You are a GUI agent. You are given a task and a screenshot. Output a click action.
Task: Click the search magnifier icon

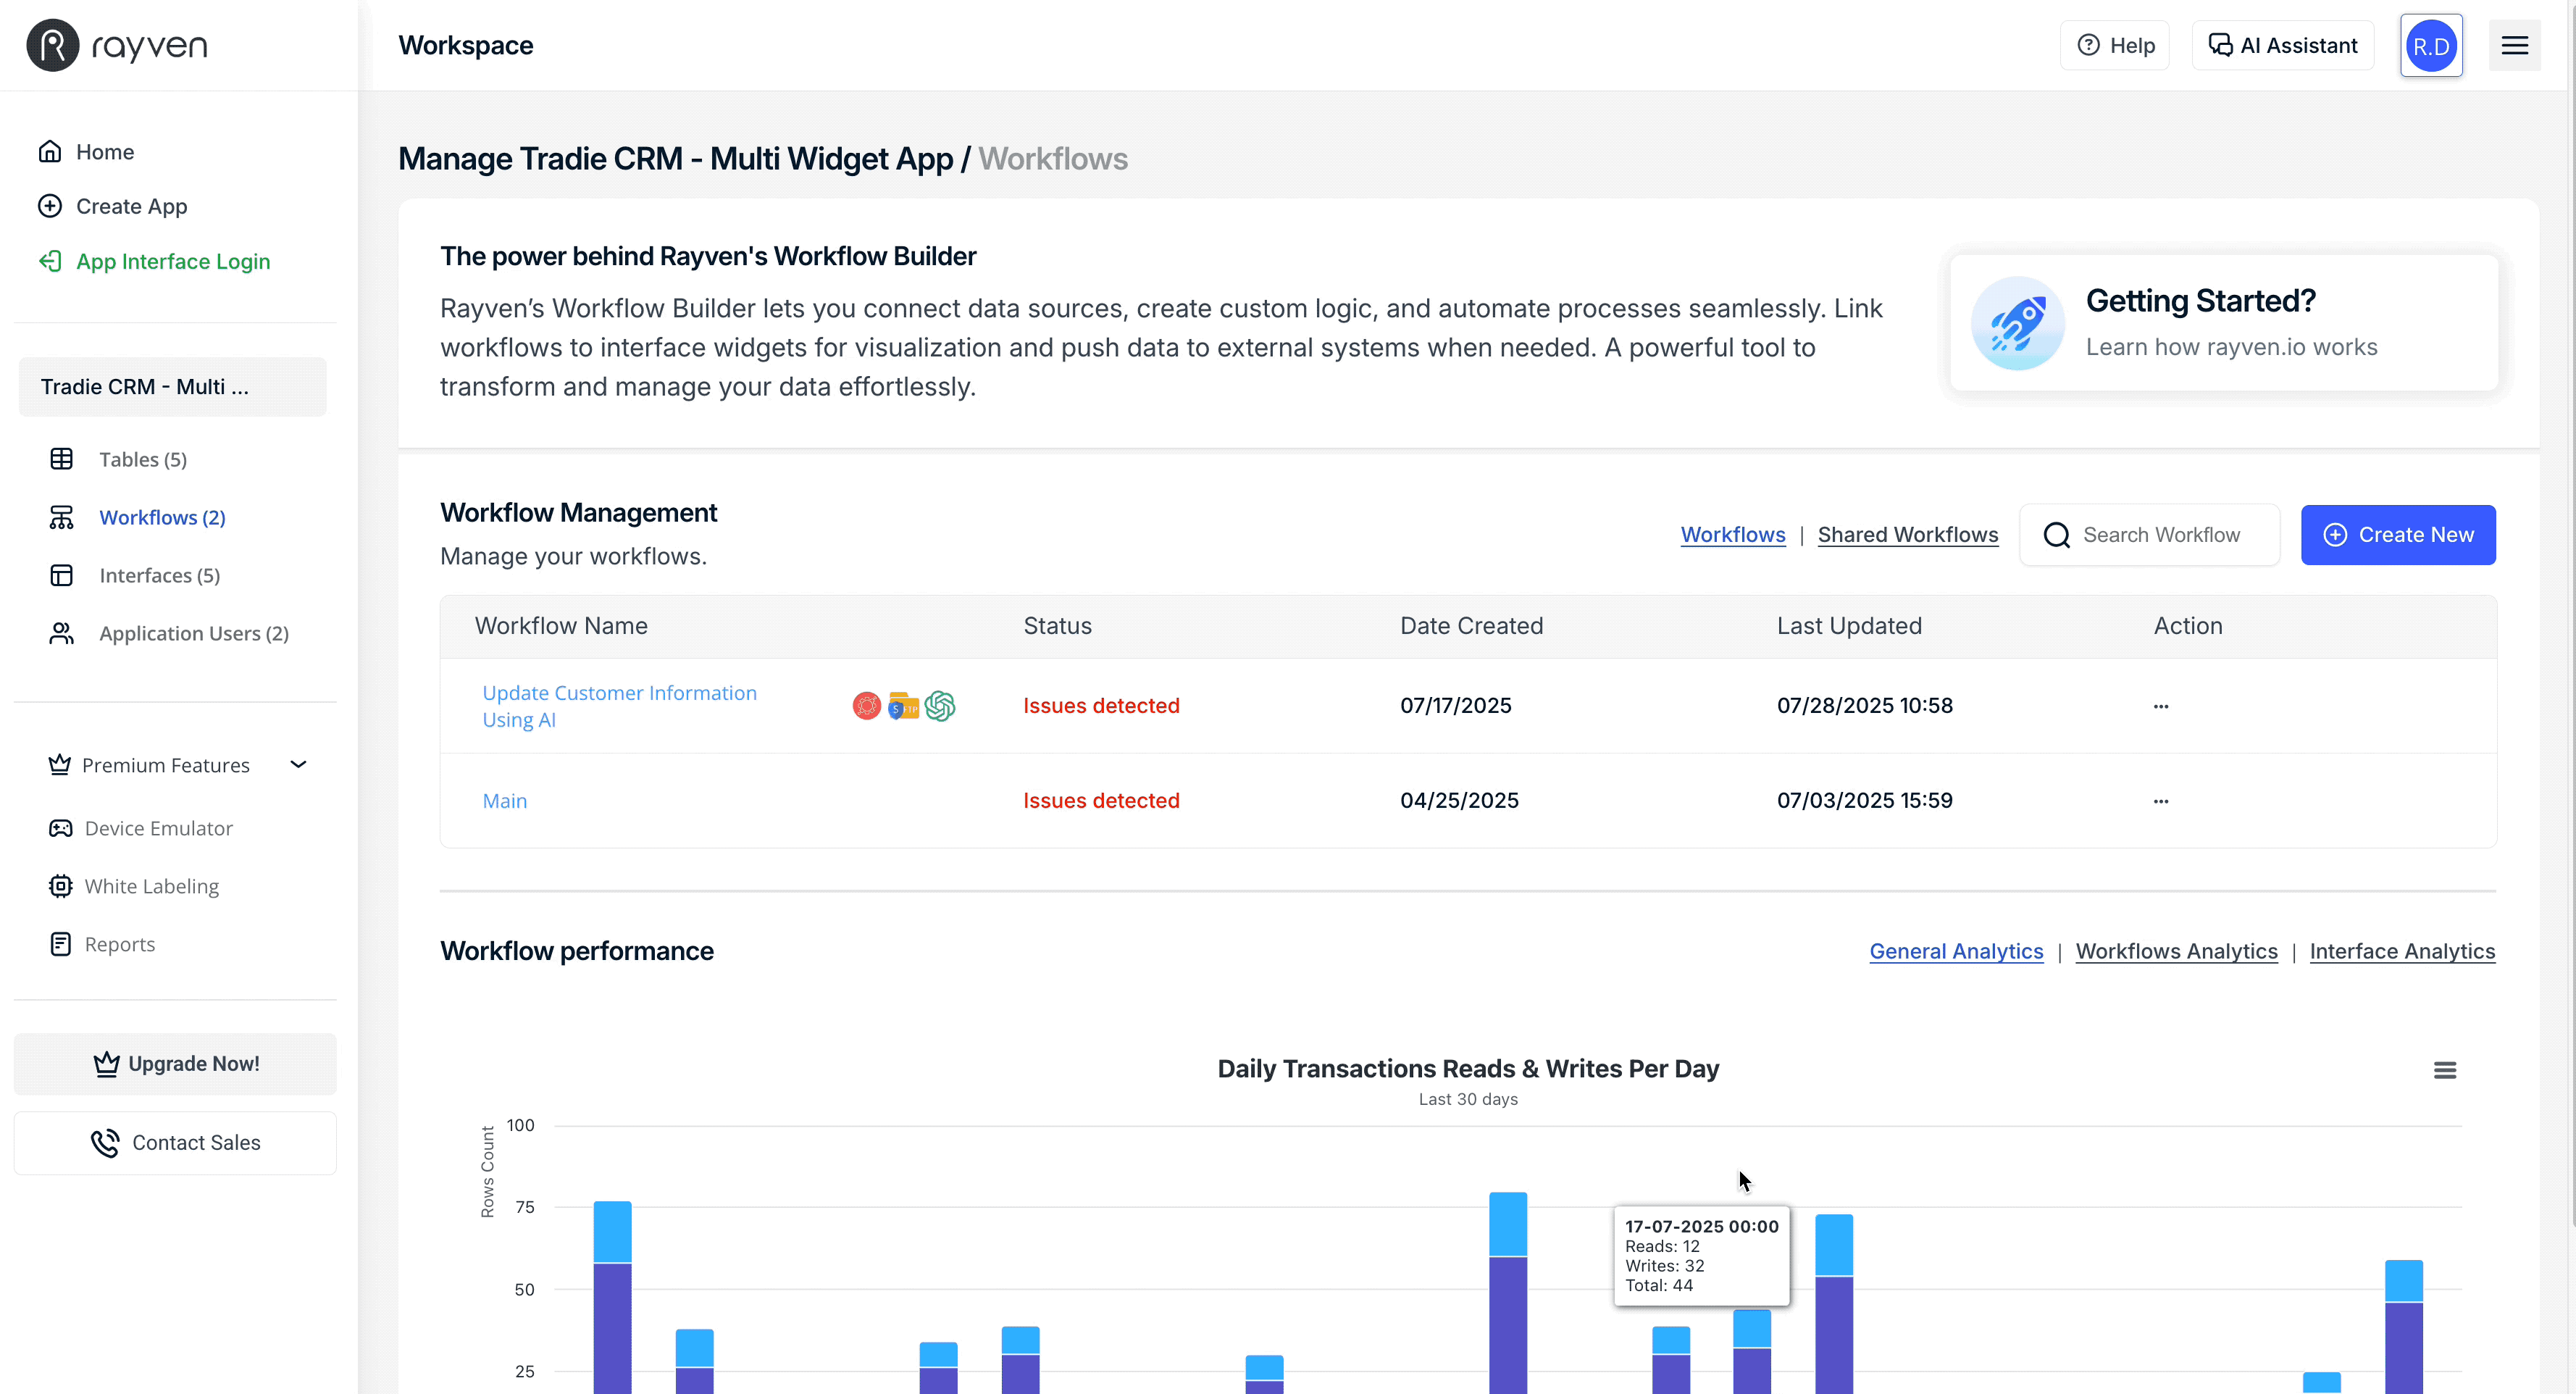(2057, 535)
